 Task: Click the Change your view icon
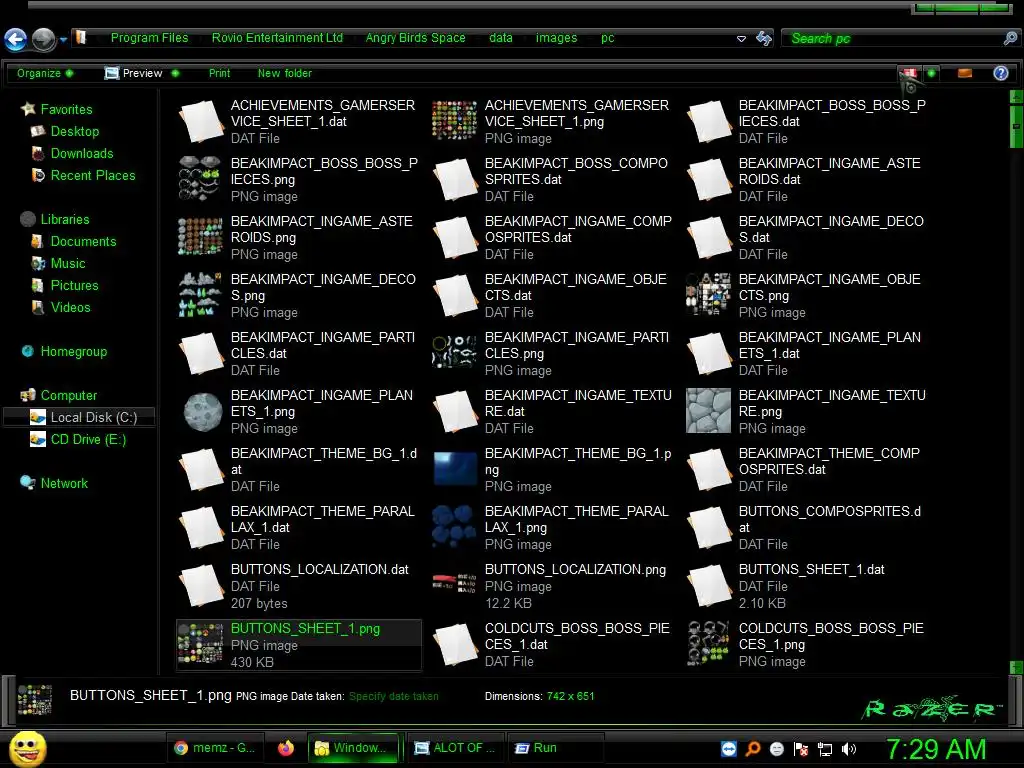pos(908,74)
